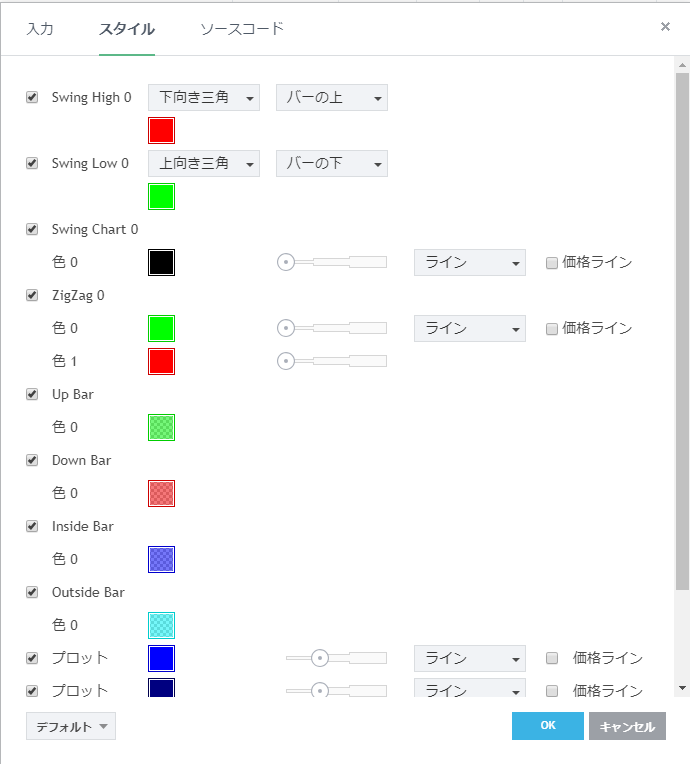Viewport: 690px width, 764px height.
Task: Open the ソースコード tab
Action: 242,29
